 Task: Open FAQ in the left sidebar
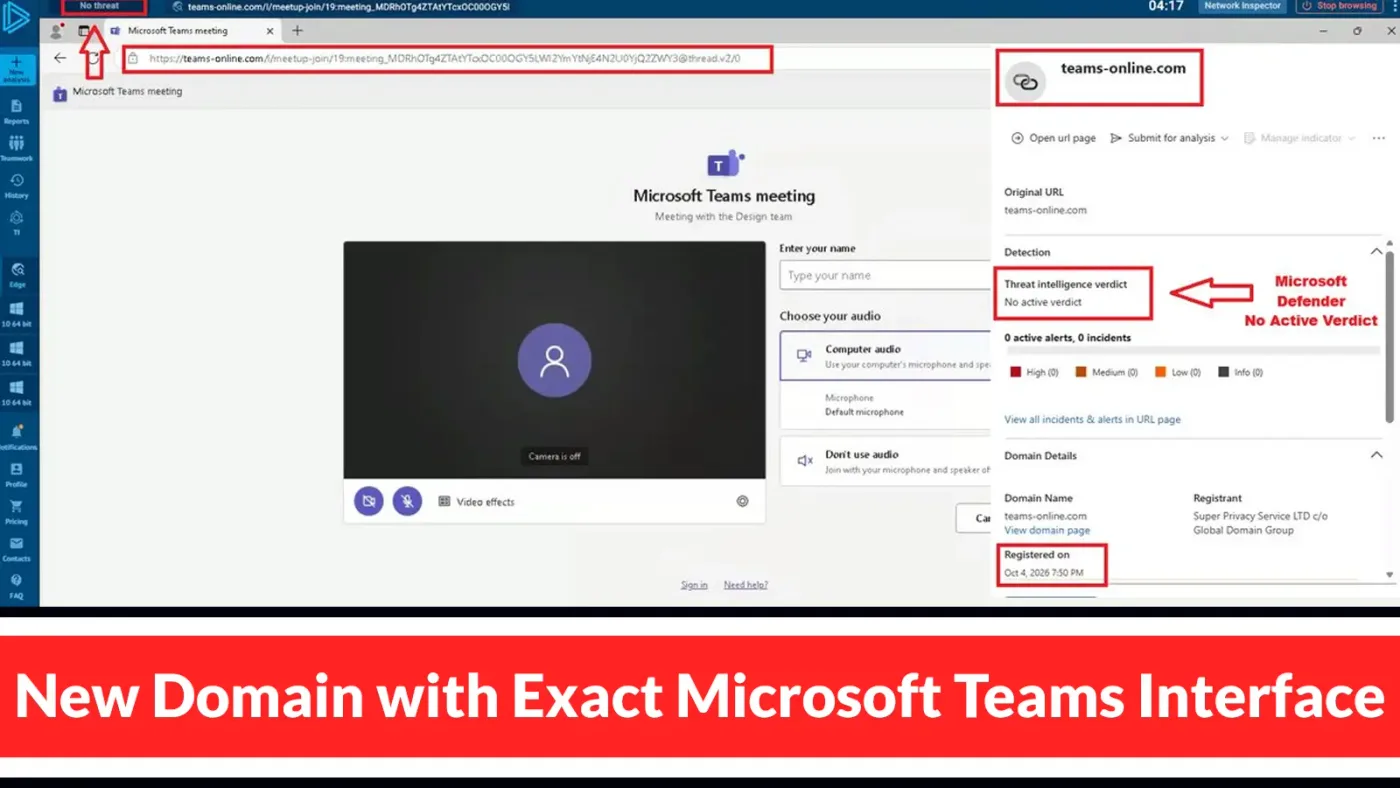tap(16, 585)
